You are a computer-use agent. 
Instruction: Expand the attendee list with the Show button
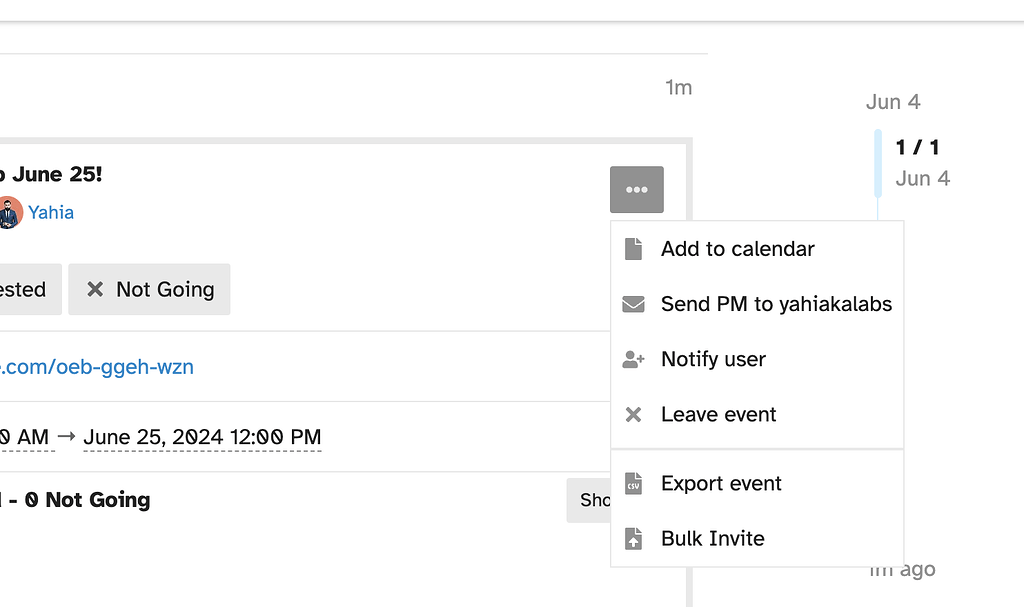tap(591, 500)
